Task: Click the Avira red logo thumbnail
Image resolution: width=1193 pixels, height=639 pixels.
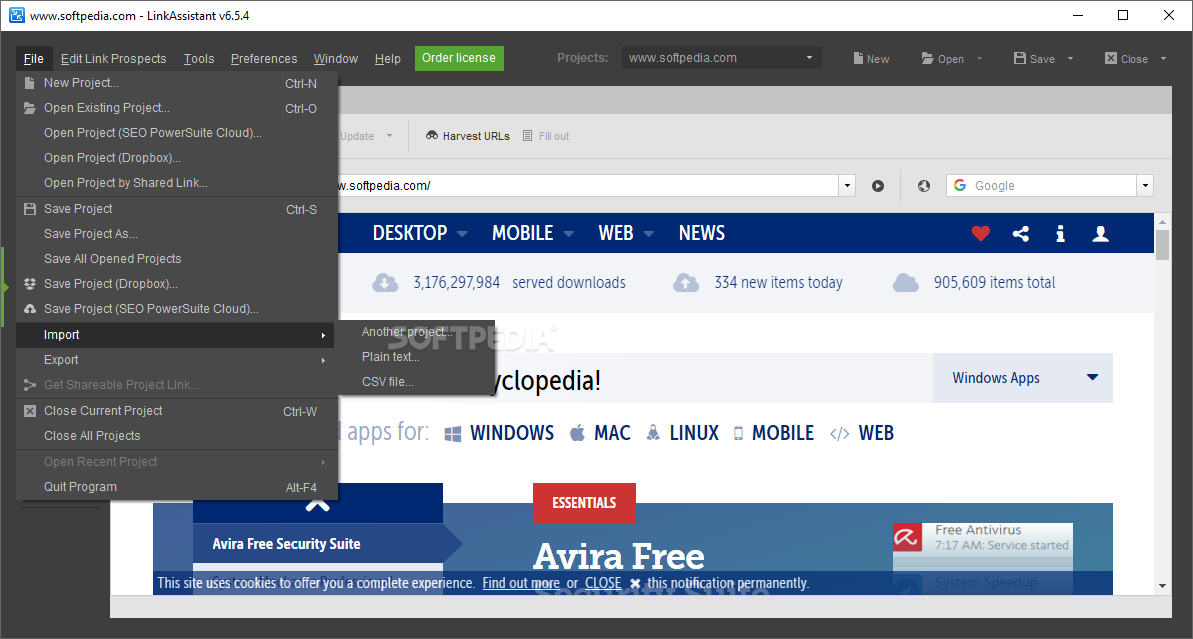Action: coord(908,537)
